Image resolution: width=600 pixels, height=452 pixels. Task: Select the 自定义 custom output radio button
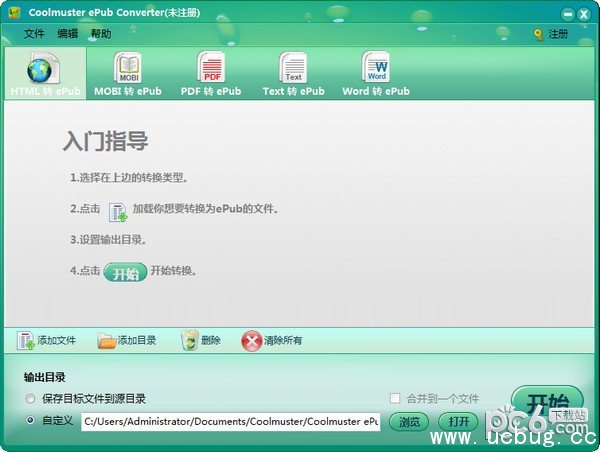31,421
